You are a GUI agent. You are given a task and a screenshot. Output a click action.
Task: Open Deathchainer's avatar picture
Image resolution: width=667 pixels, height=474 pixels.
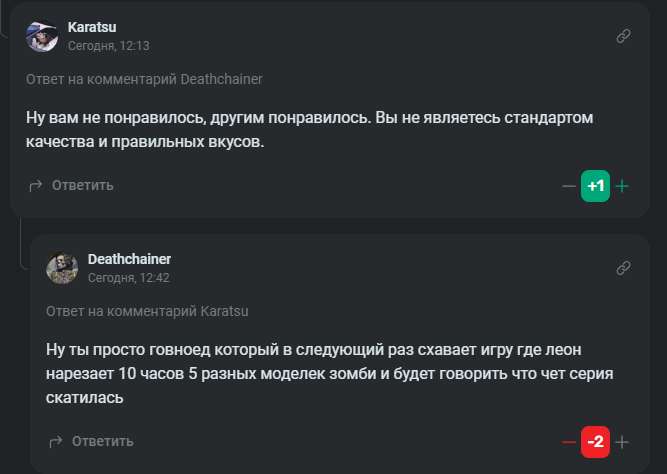coord(62,268)
